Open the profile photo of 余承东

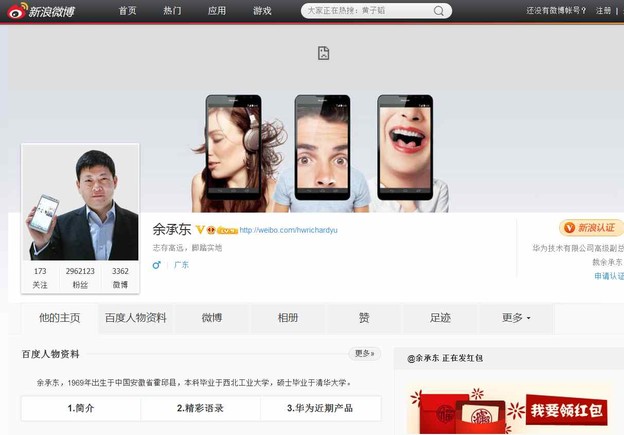click(x=80, y=202)
